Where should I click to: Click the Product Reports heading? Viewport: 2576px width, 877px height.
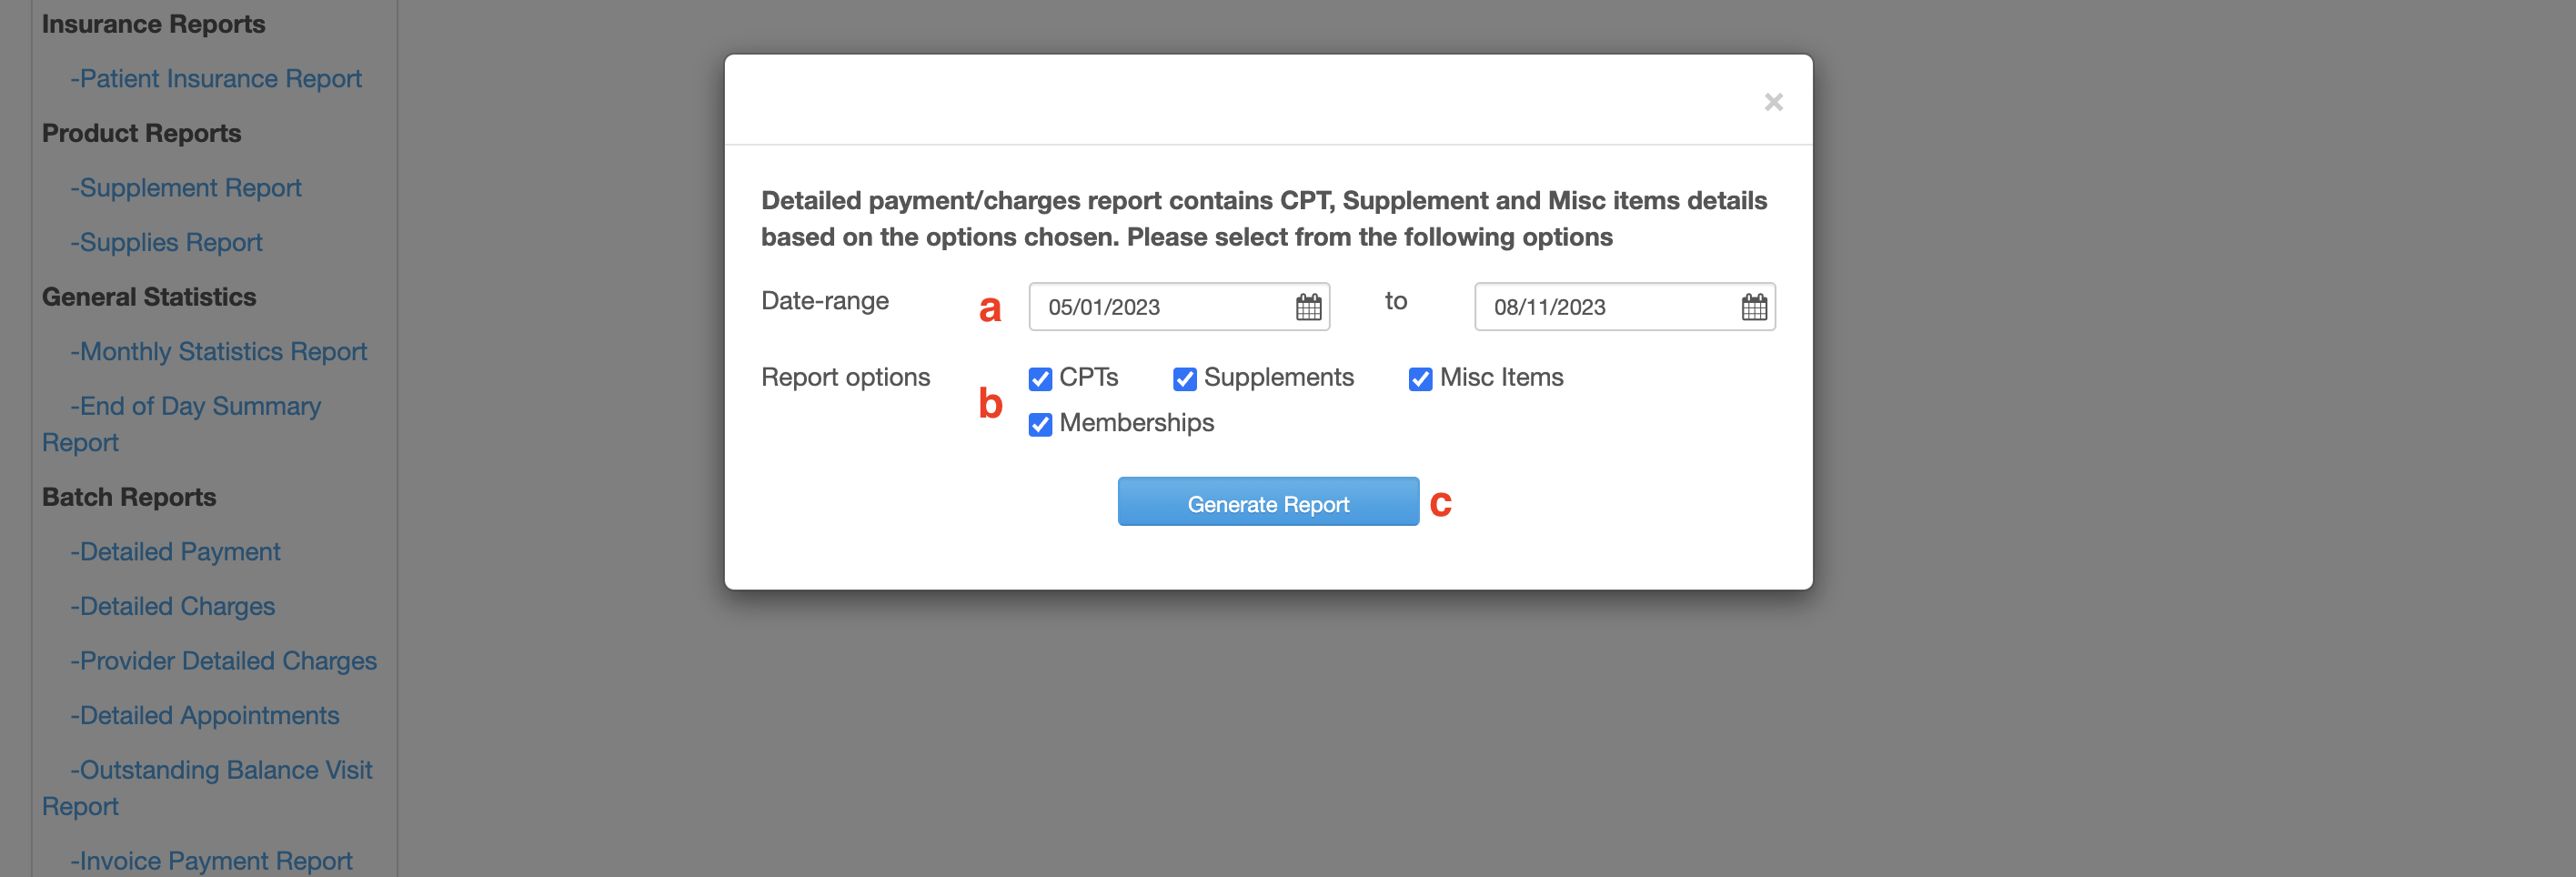142,133
